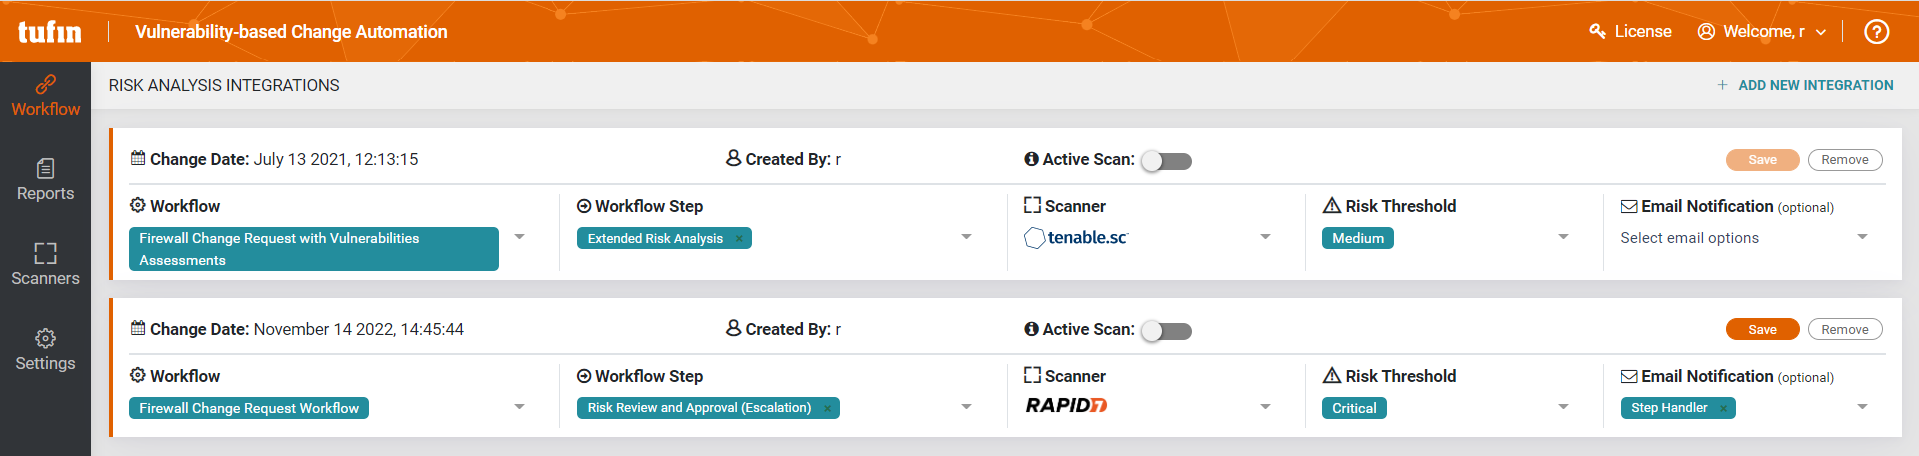Remove the July 13 2021 integration

tap(1845, 160)
